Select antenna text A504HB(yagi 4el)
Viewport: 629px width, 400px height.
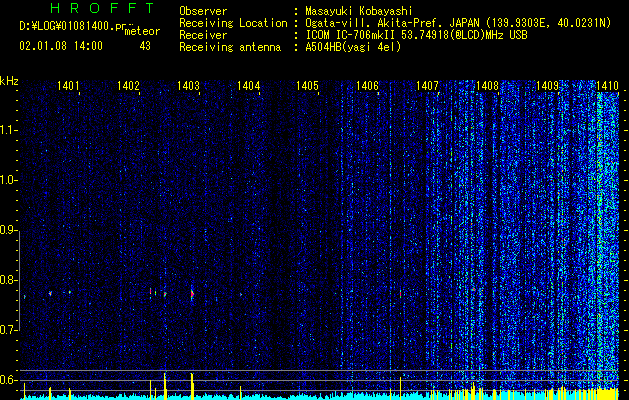coord(353,47)
